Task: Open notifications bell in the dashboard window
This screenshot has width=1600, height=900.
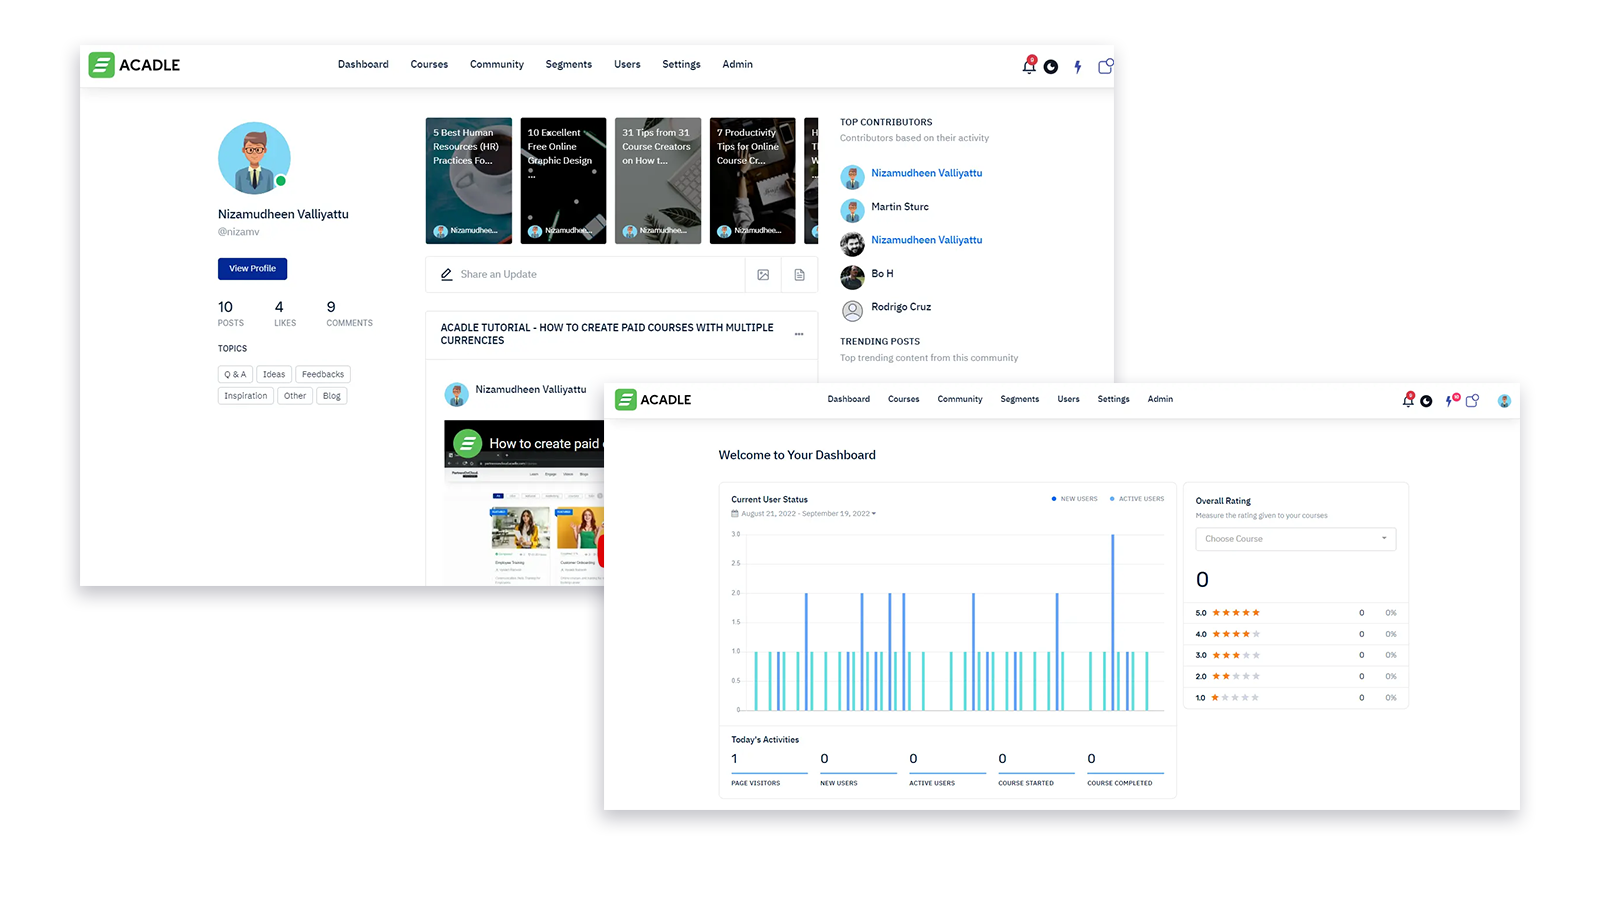Action: [1408, 401]
